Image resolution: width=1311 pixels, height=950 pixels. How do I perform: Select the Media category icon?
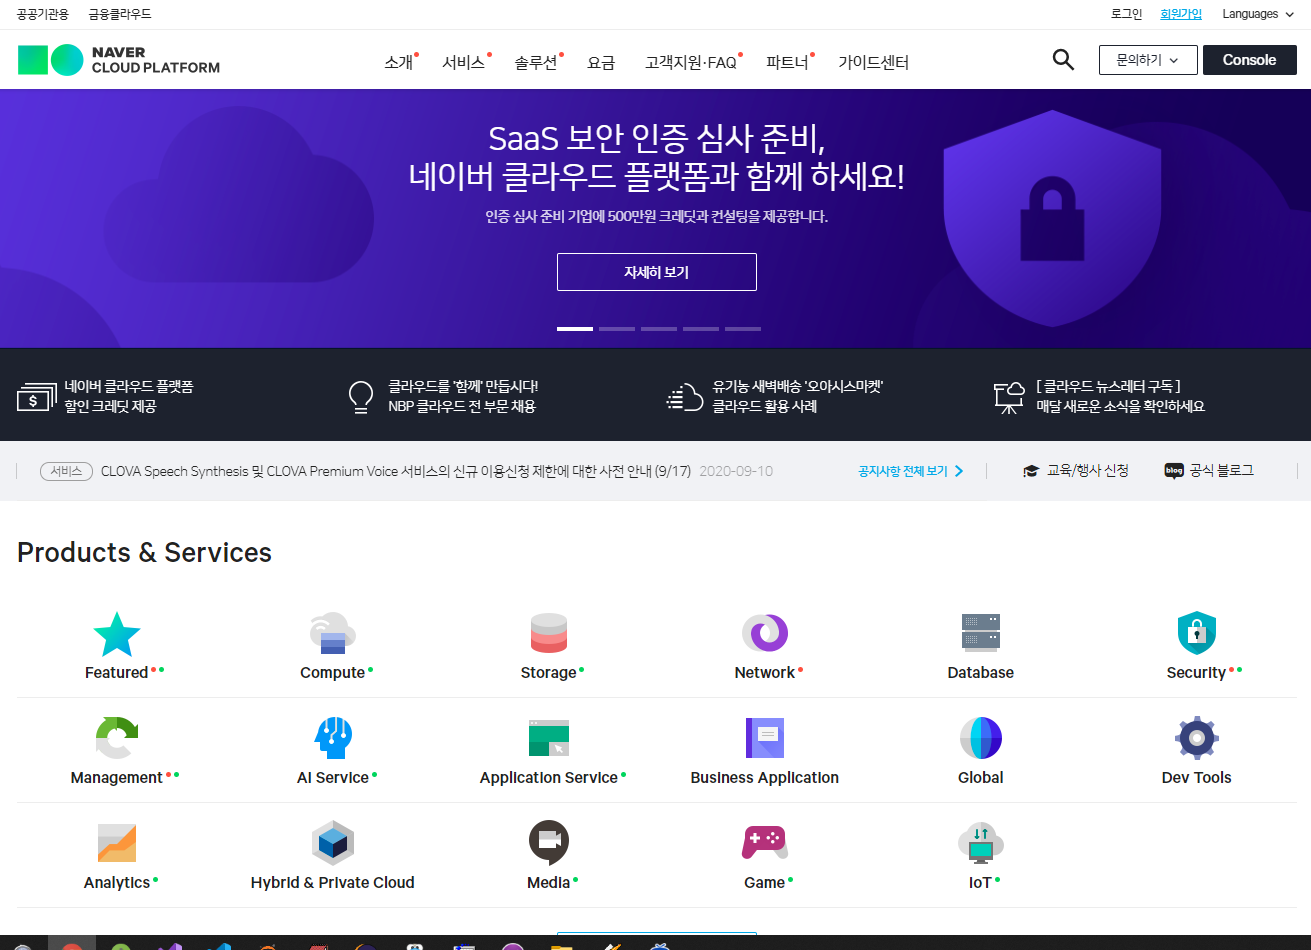tap(549, 844)
